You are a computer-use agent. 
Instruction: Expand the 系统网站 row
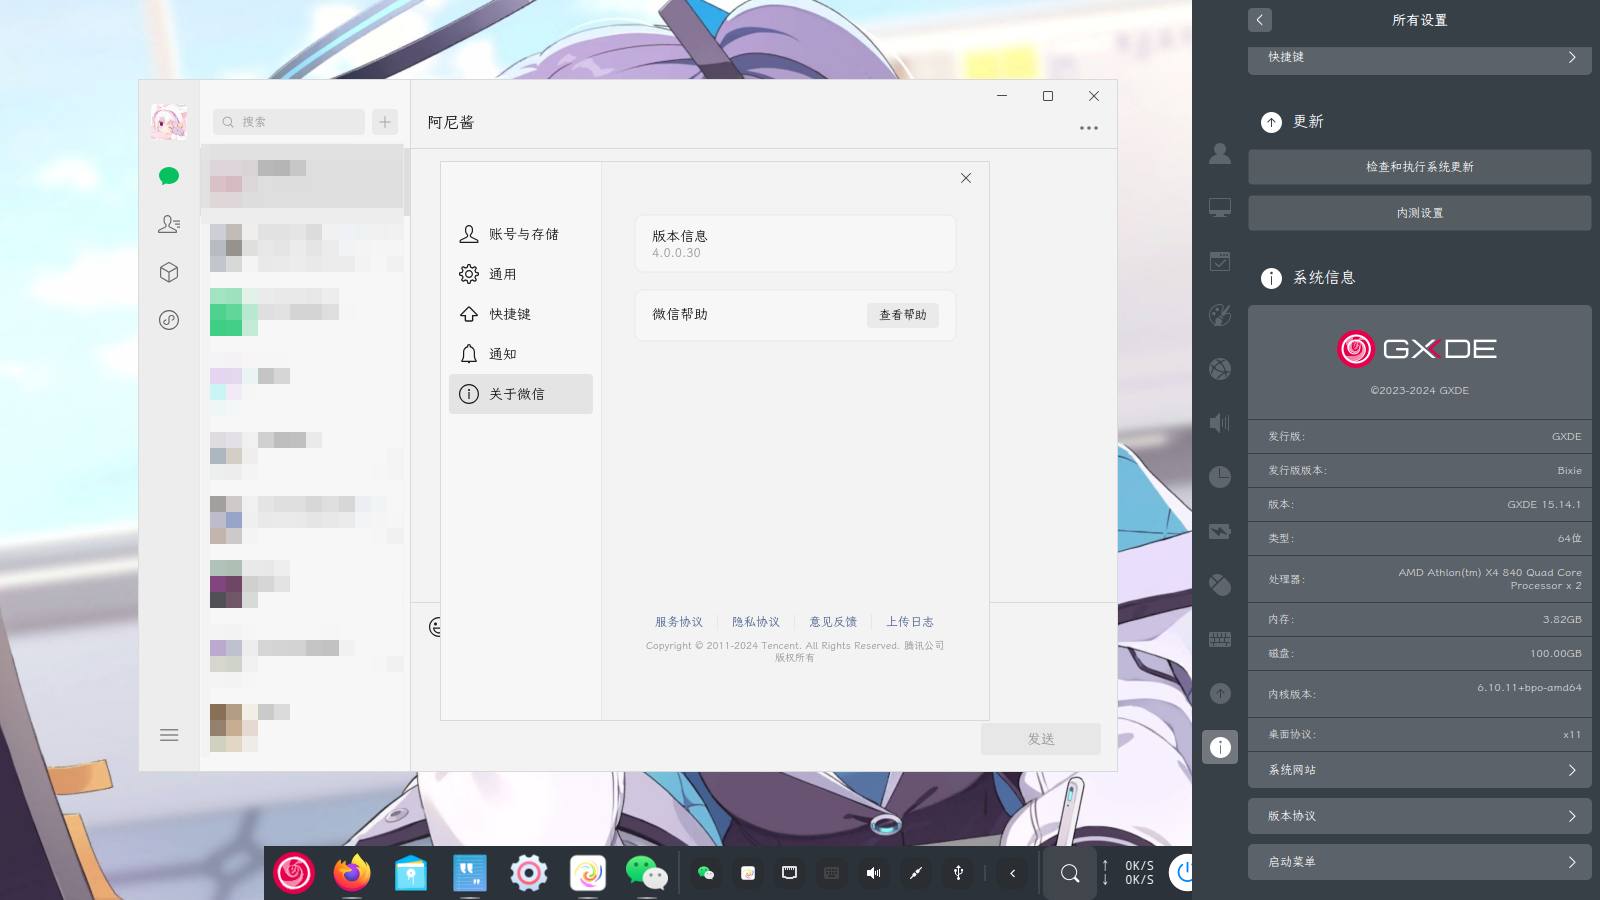pos(1419,770)
